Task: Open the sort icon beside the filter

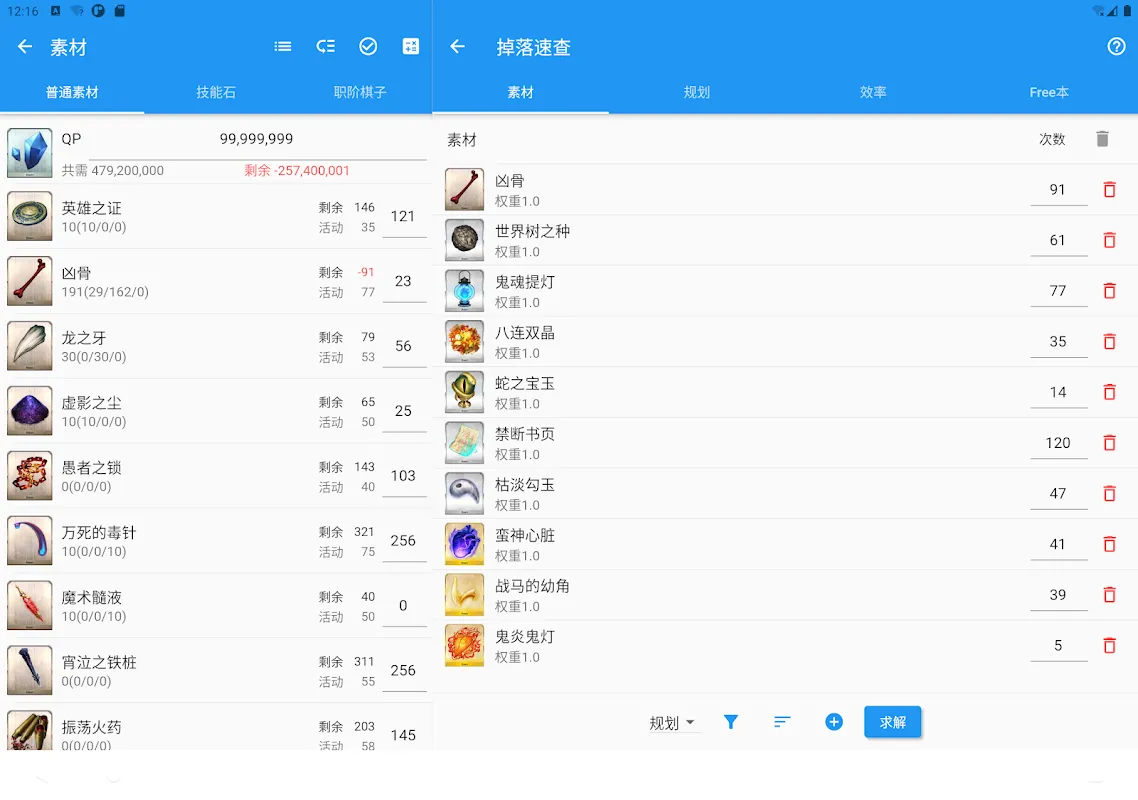Action: pos(782,722)
